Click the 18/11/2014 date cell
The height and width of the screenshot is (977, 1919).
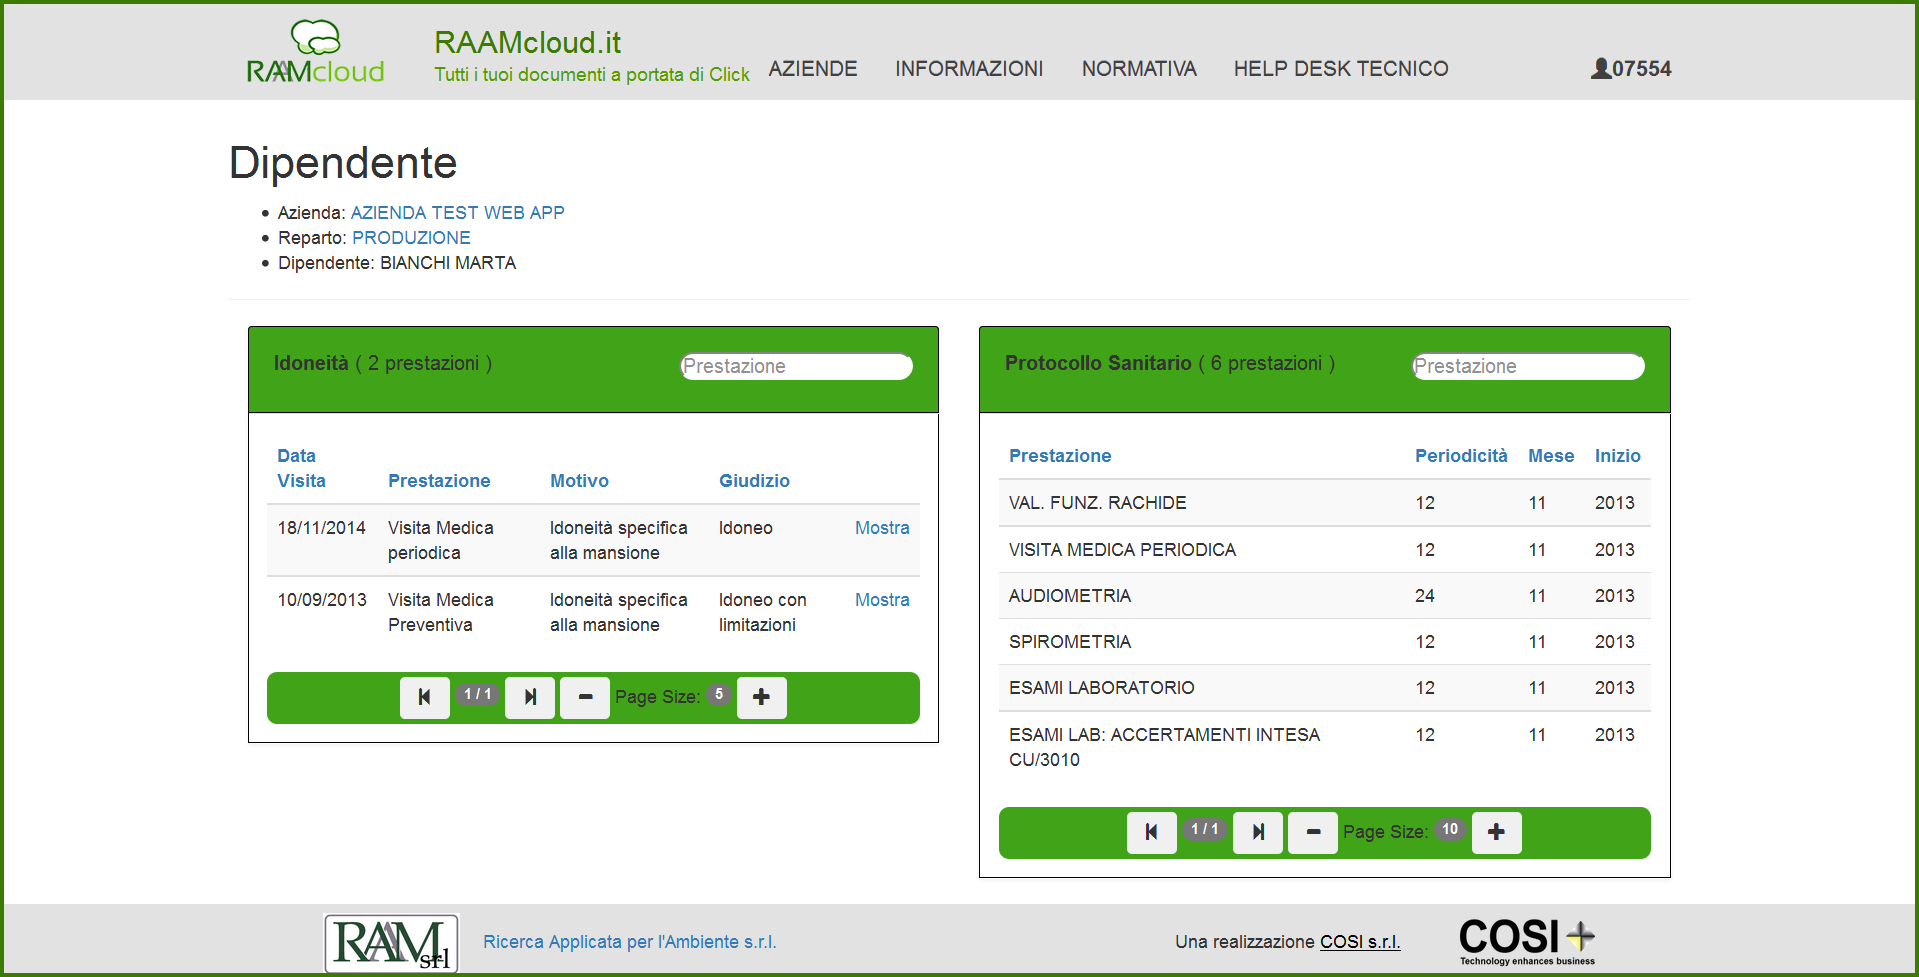[322, 528]
